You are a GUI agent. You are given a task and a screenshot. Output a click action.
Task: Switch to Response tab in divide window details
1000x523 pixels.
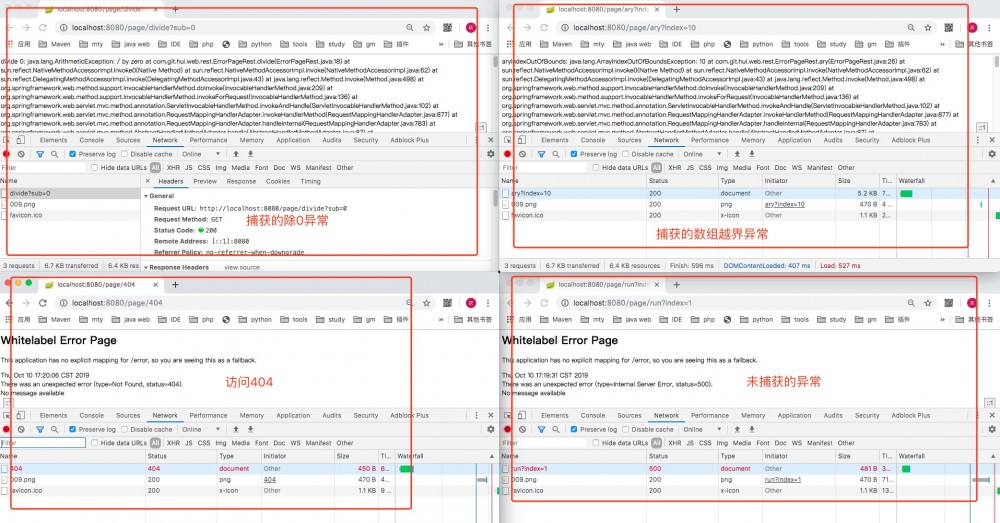[x=241, y=181]
